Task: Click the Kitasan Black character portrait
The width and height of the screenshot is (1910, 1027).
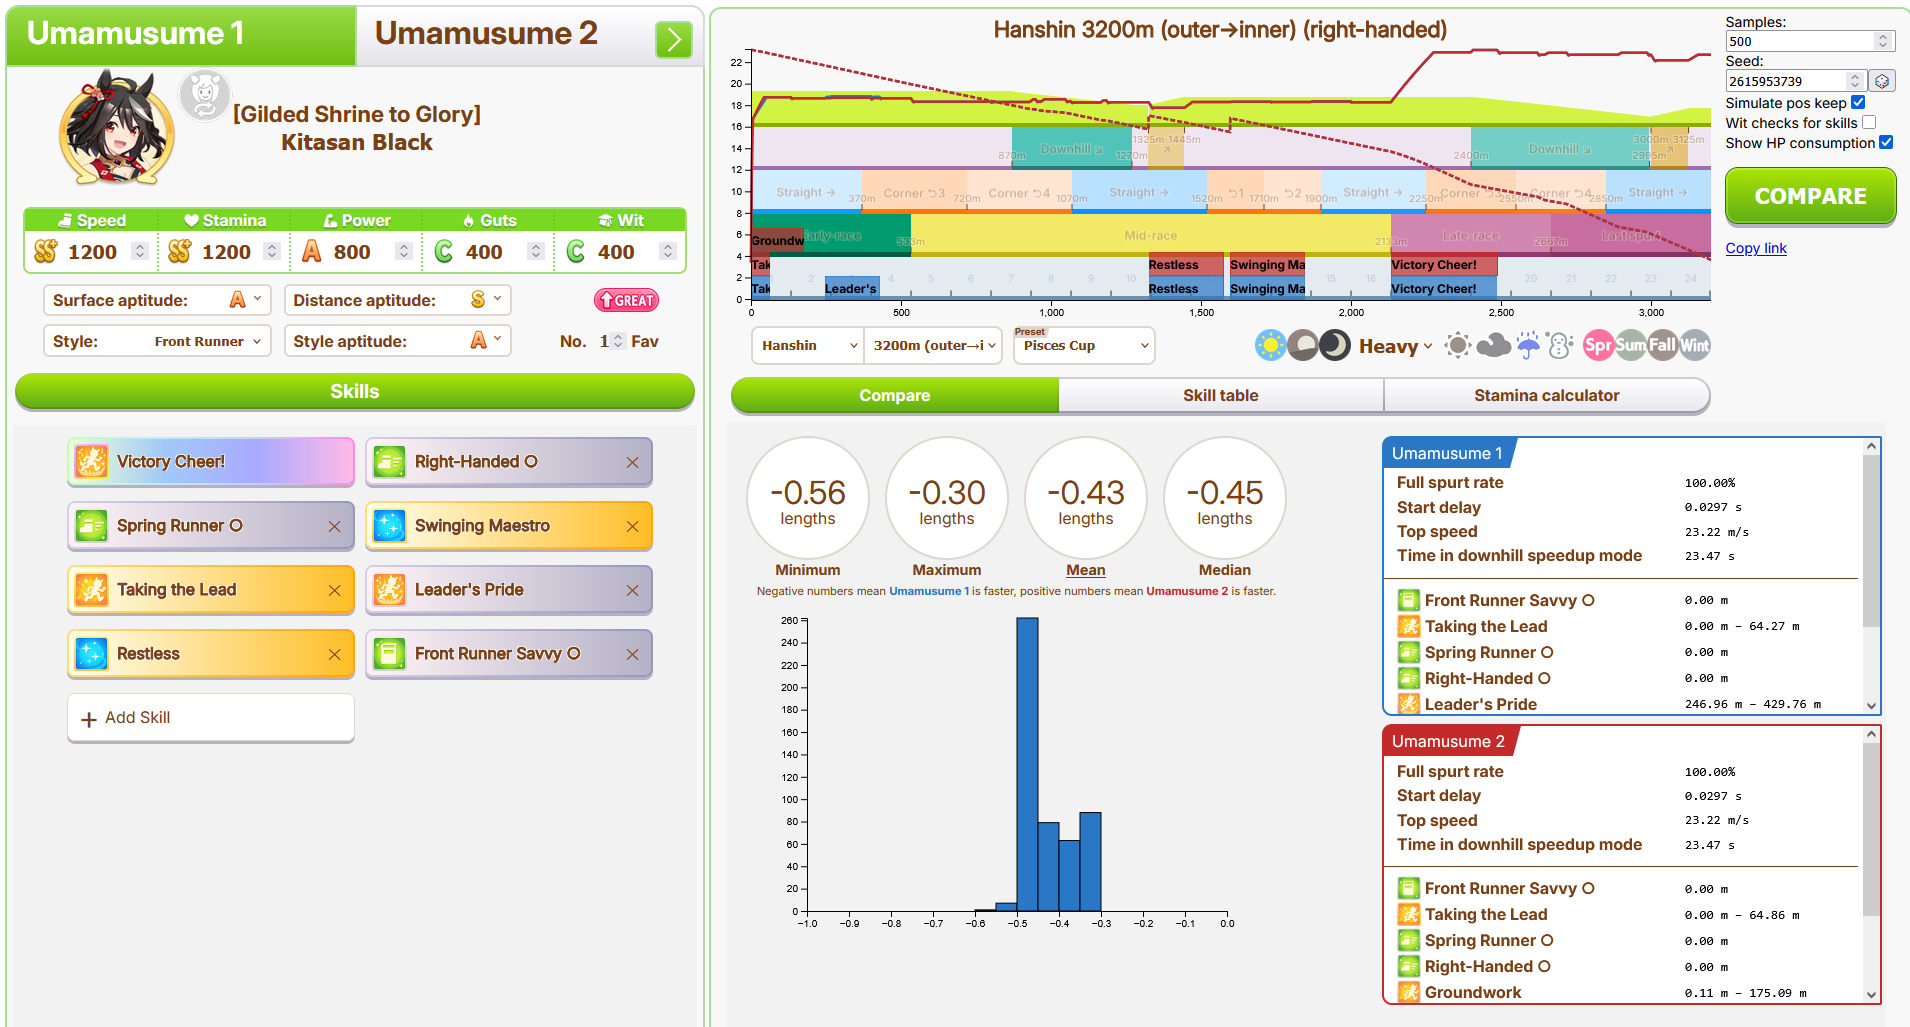Action: point(117,128)
